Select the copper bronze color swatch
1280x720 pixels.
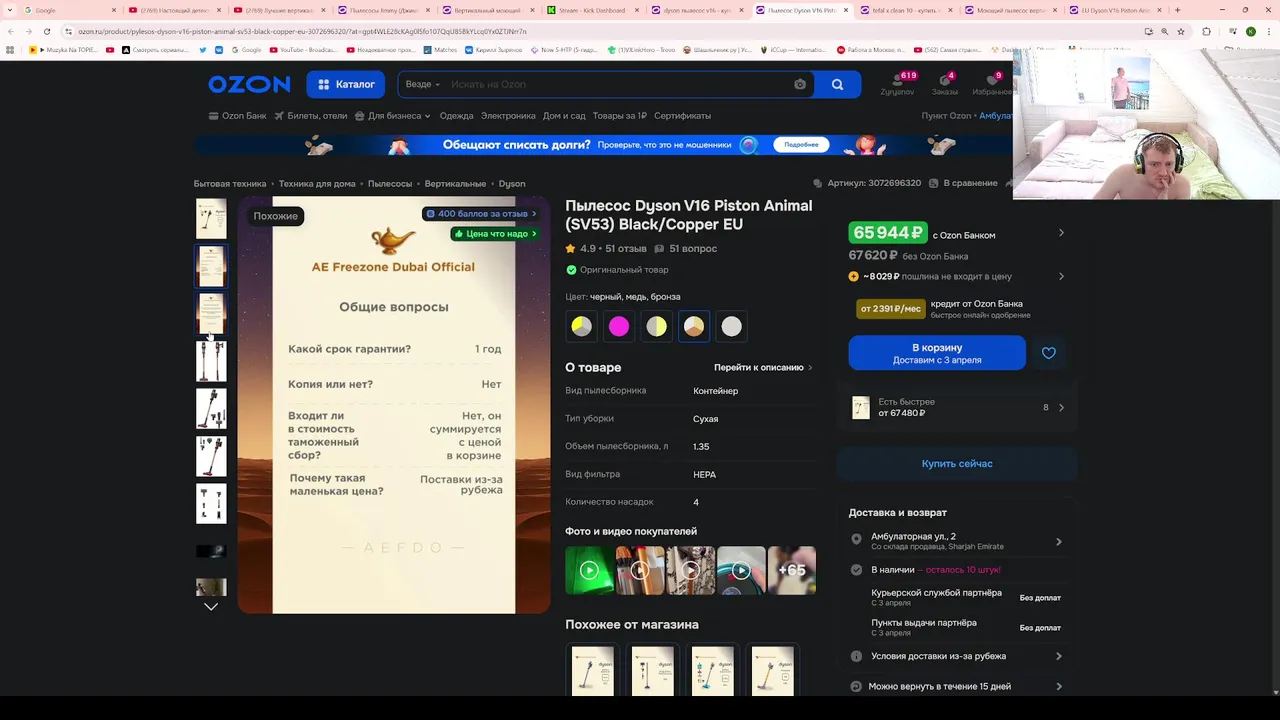click(x=694, y=326)
